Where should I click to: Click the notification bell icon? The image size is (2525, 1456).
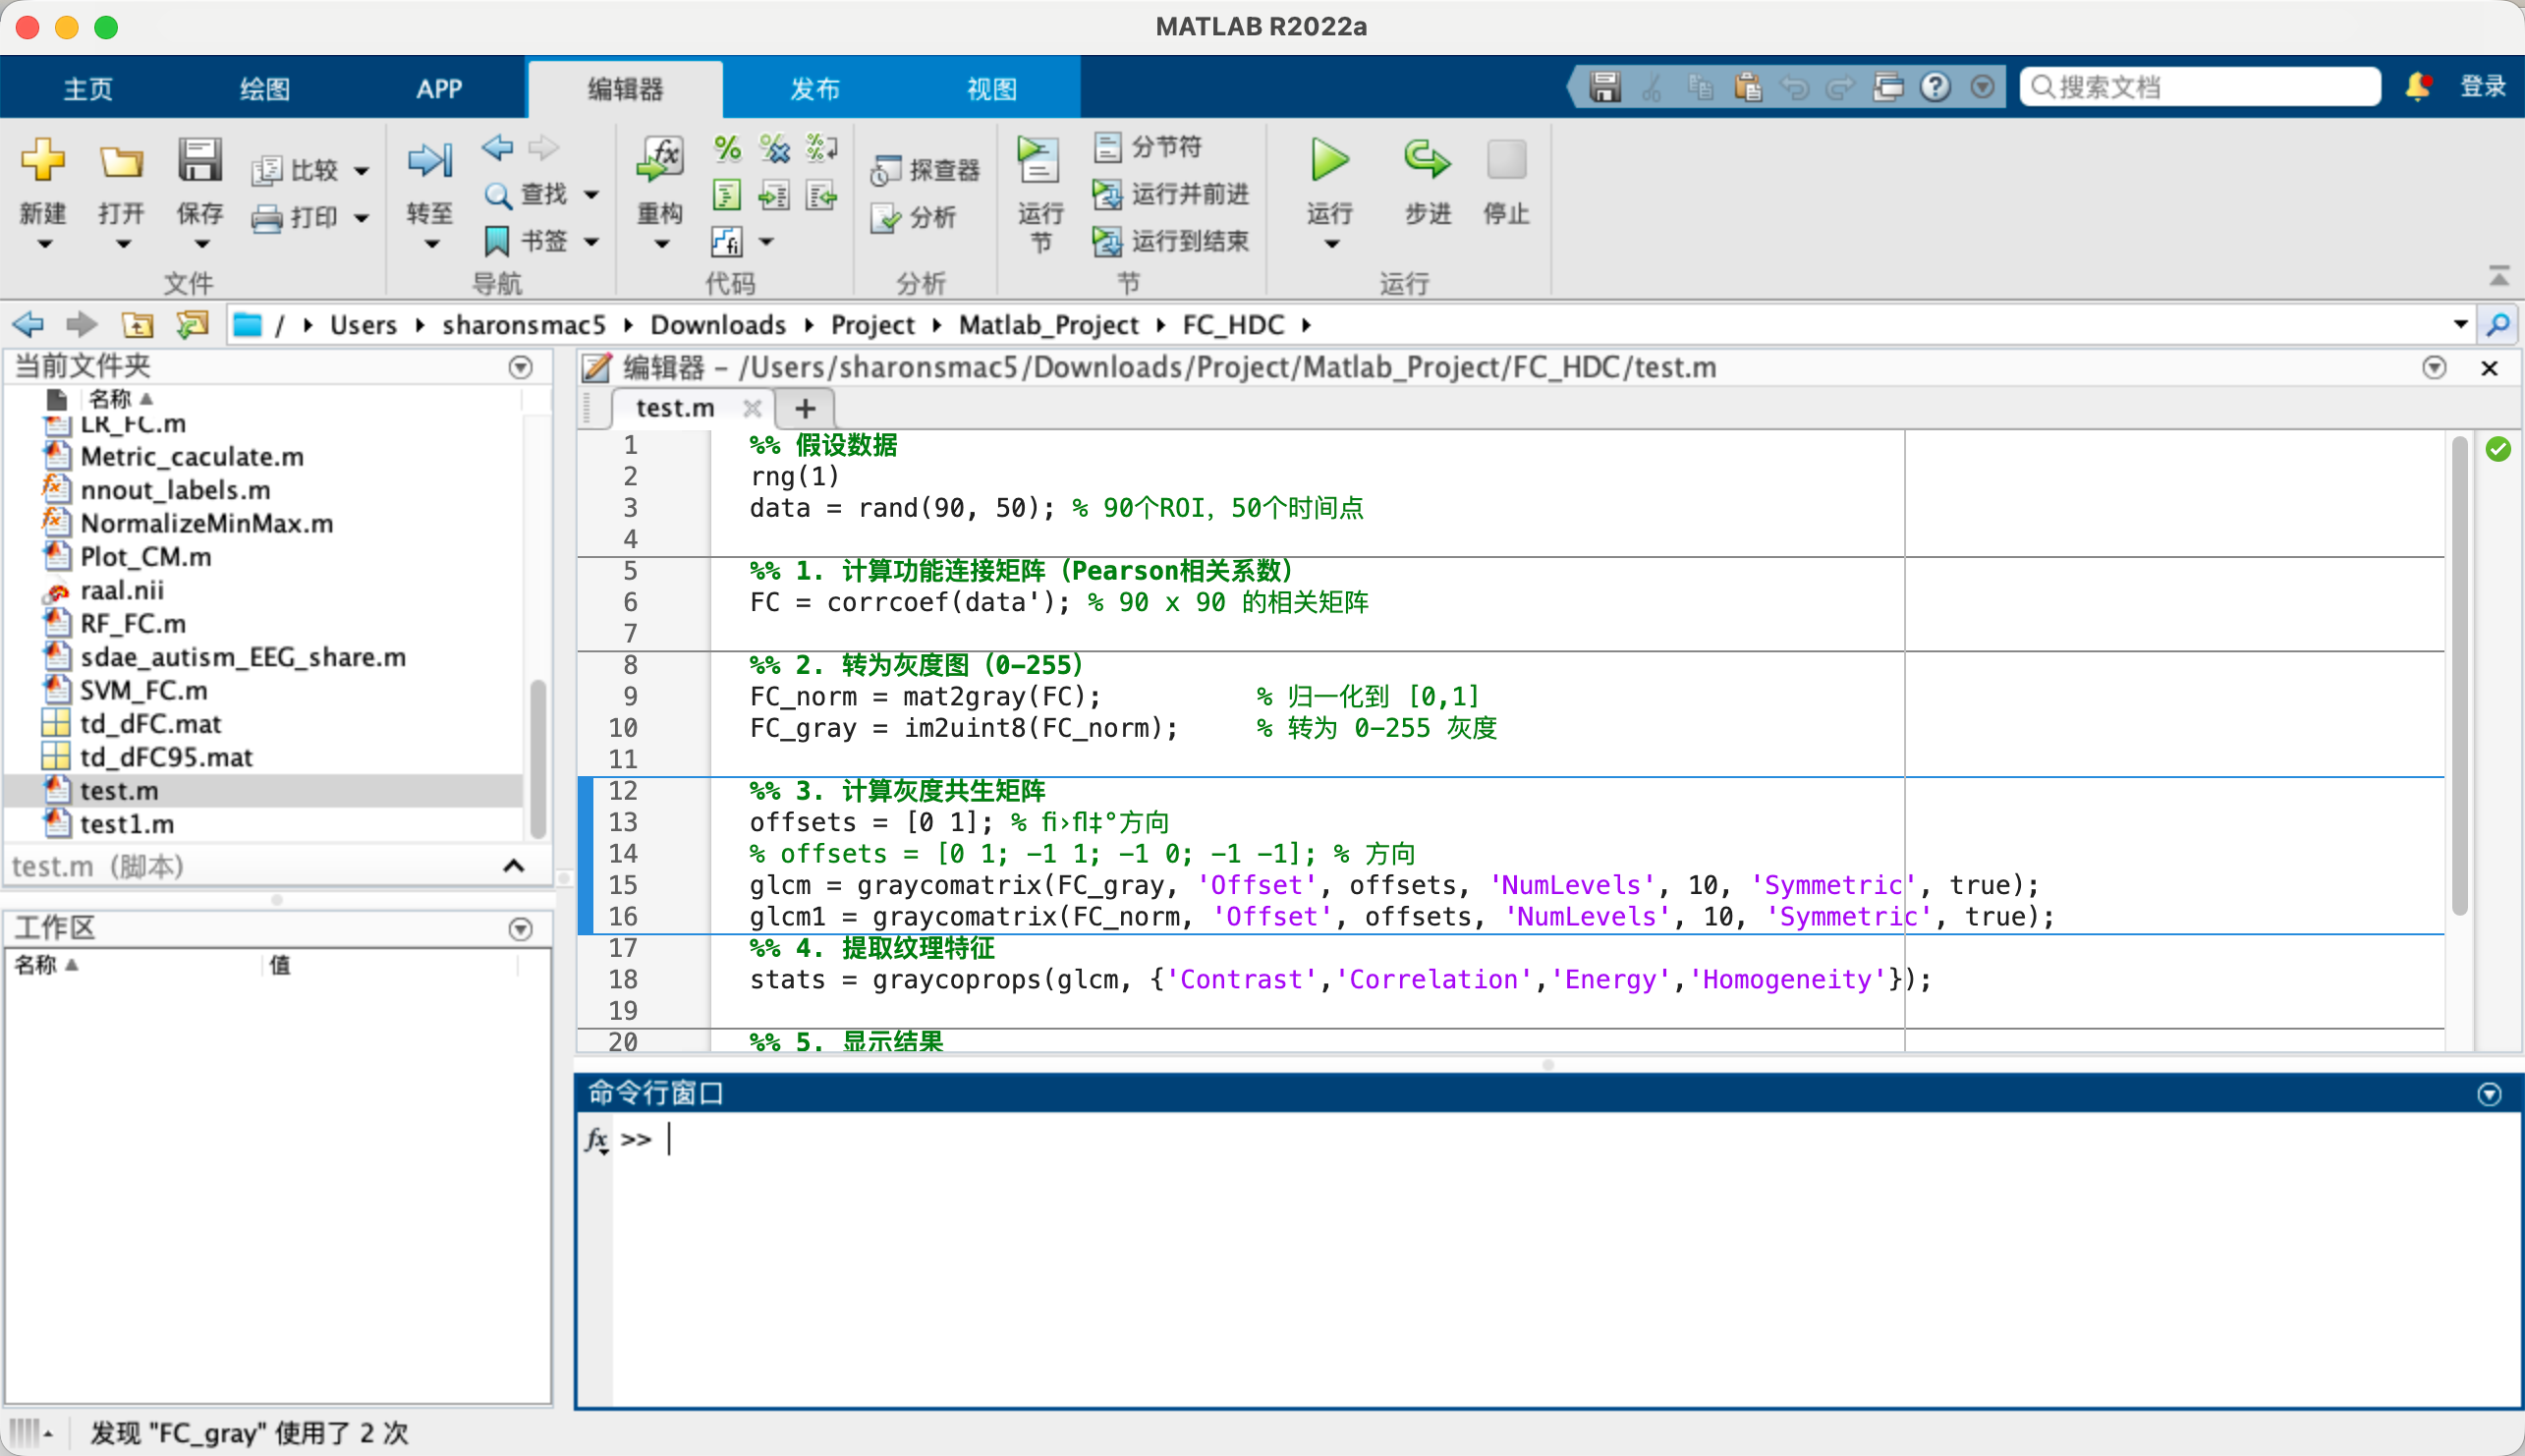pyautogui.click(x=2418, y=87)
